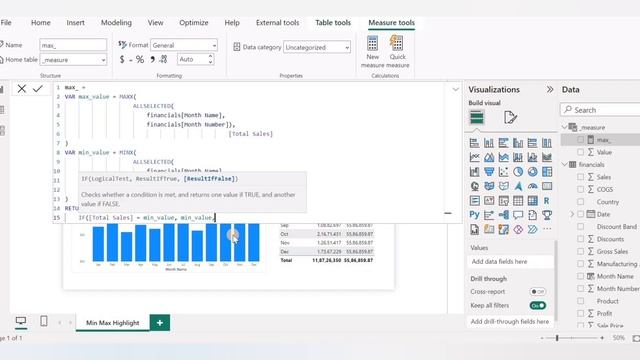Cancel formula with the X icon
Screen dimensions: 640x360
pyautogui.click(x=22, y=89)
